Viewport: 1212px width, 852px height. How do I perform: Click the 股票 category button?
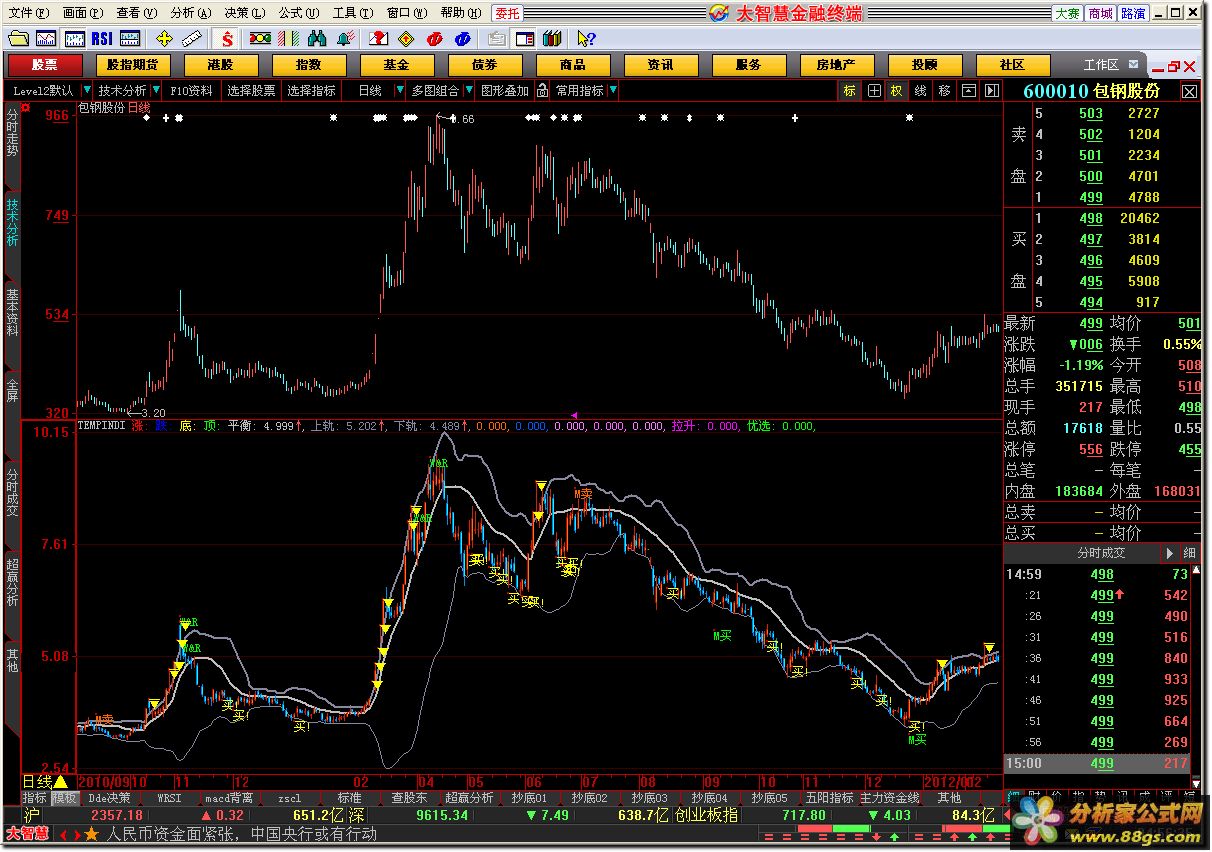point(45,65)
